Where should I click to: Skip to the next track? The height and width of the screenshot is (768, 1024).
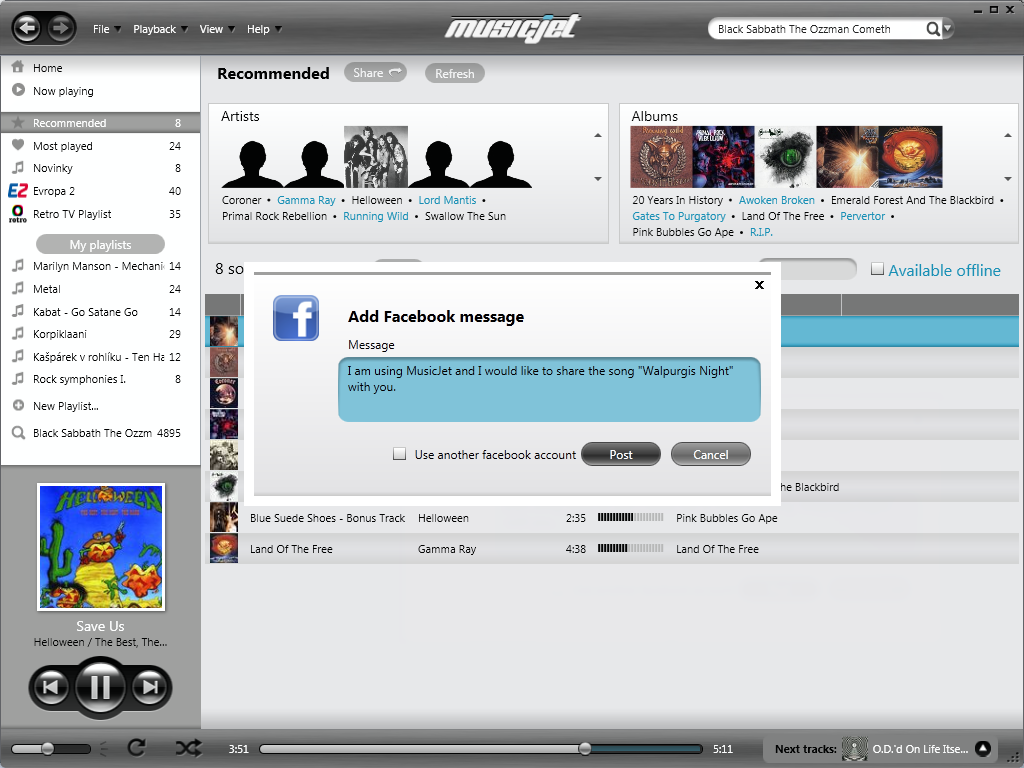[150, 687]
